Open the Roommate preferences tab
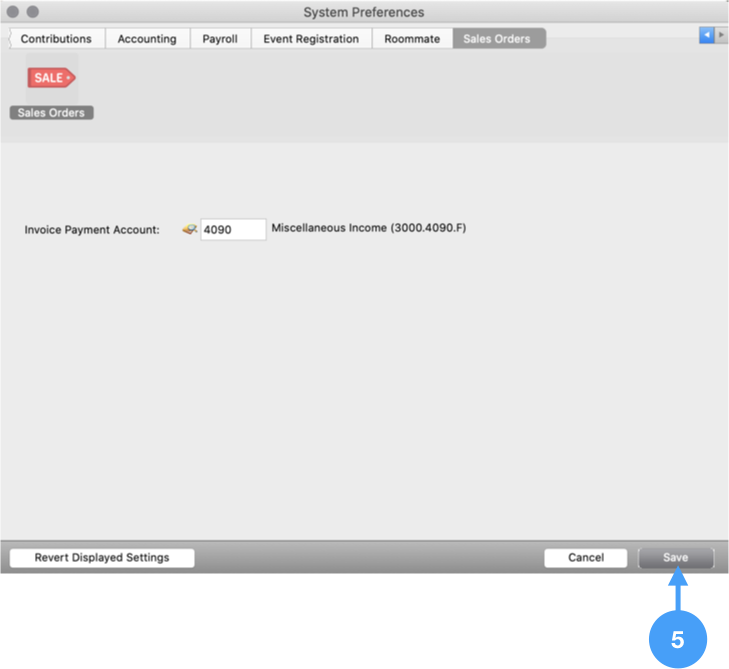This screenshot has width=729, height=669. (x=412, y=39)
